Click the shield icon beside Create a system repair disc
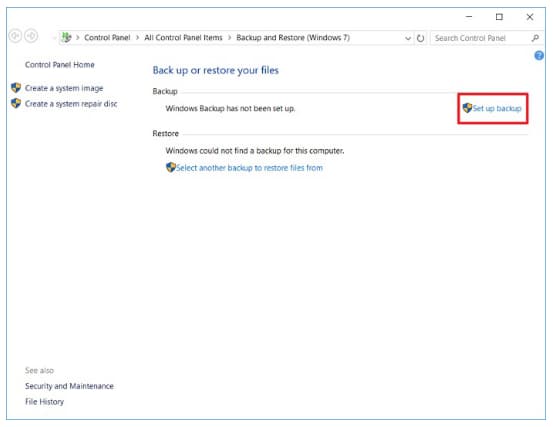553x427 pixels. click(x=16, y=103)
